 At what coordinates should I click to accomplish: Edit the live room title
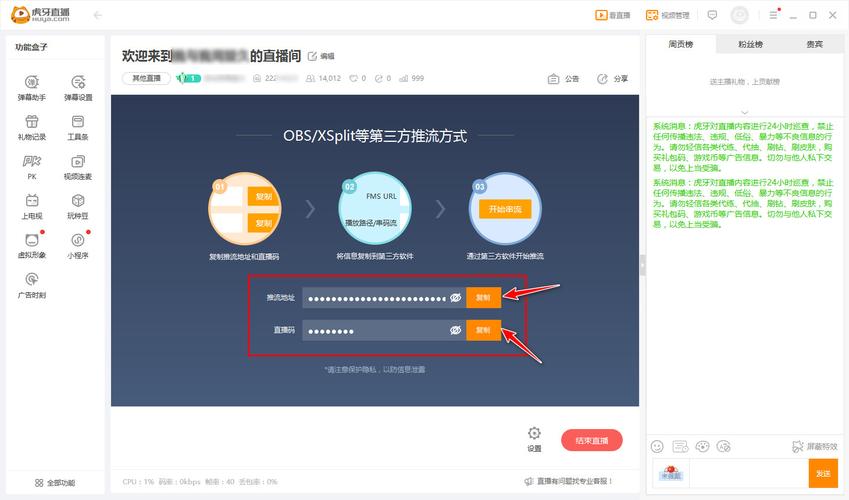[321, 56]
